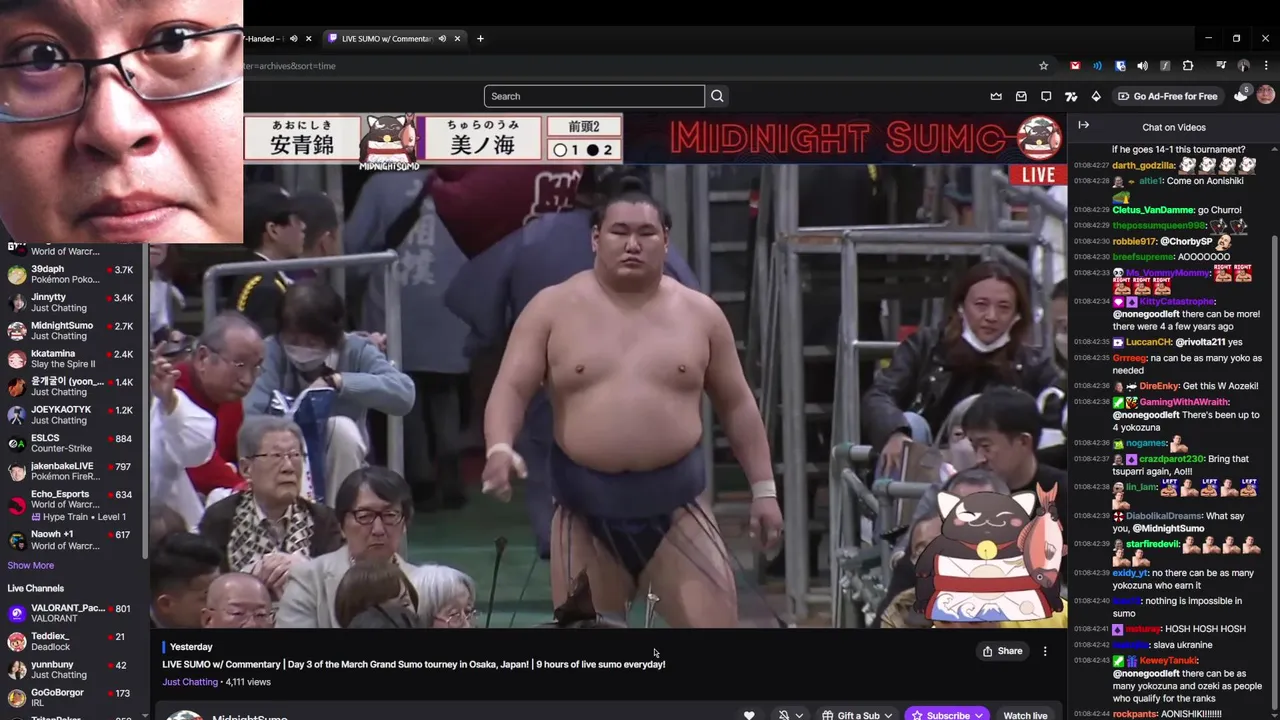This screenshot has width=1280, height=720.
Task: Open the Teddiex_ Deadlock channel
Action: click(x=74, y=641)
